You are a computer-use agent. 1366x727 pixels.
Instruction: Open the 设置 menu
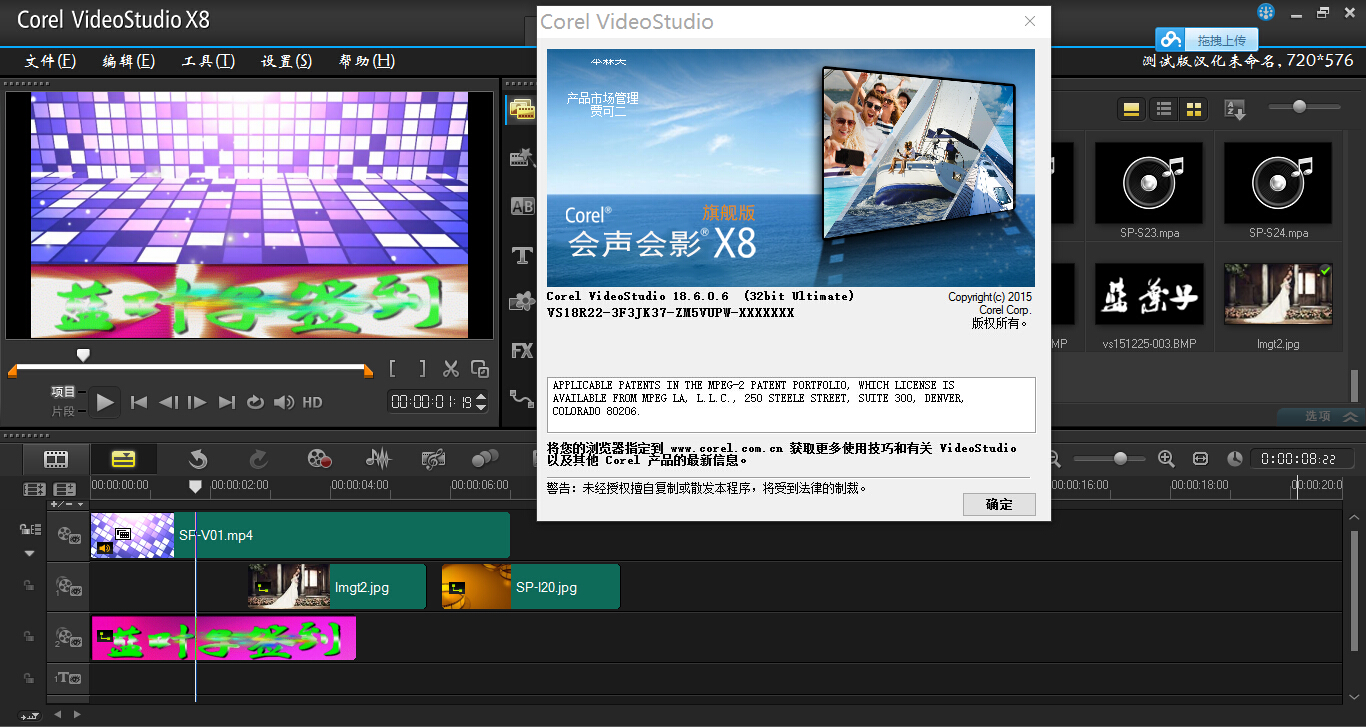285,61
